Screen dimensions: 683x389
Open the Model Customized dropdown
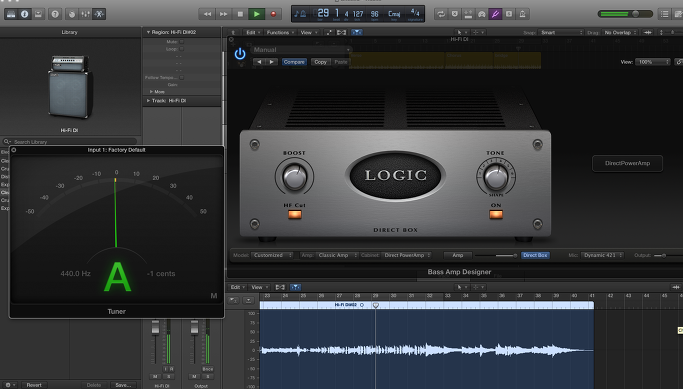tap(272, 255)
